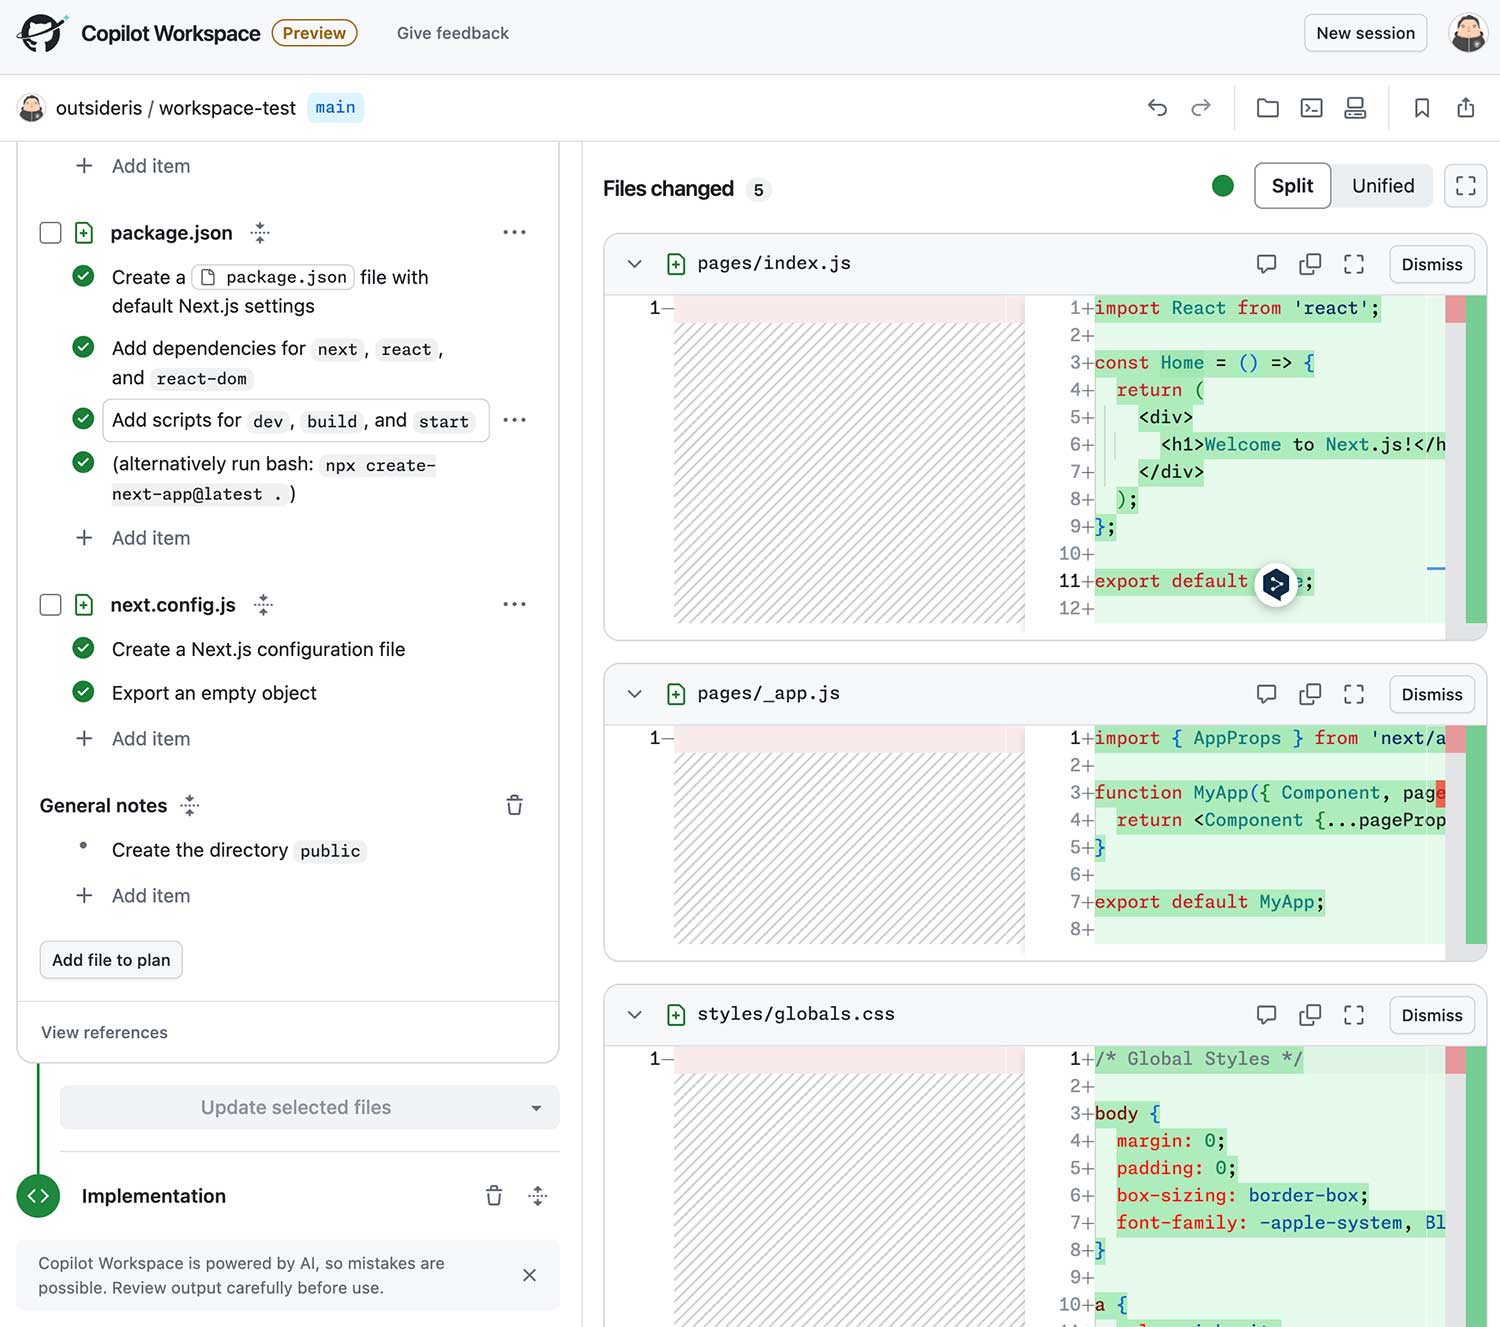Undo the last change
Viewport: 1500px width, 1327px height.
1157,108
